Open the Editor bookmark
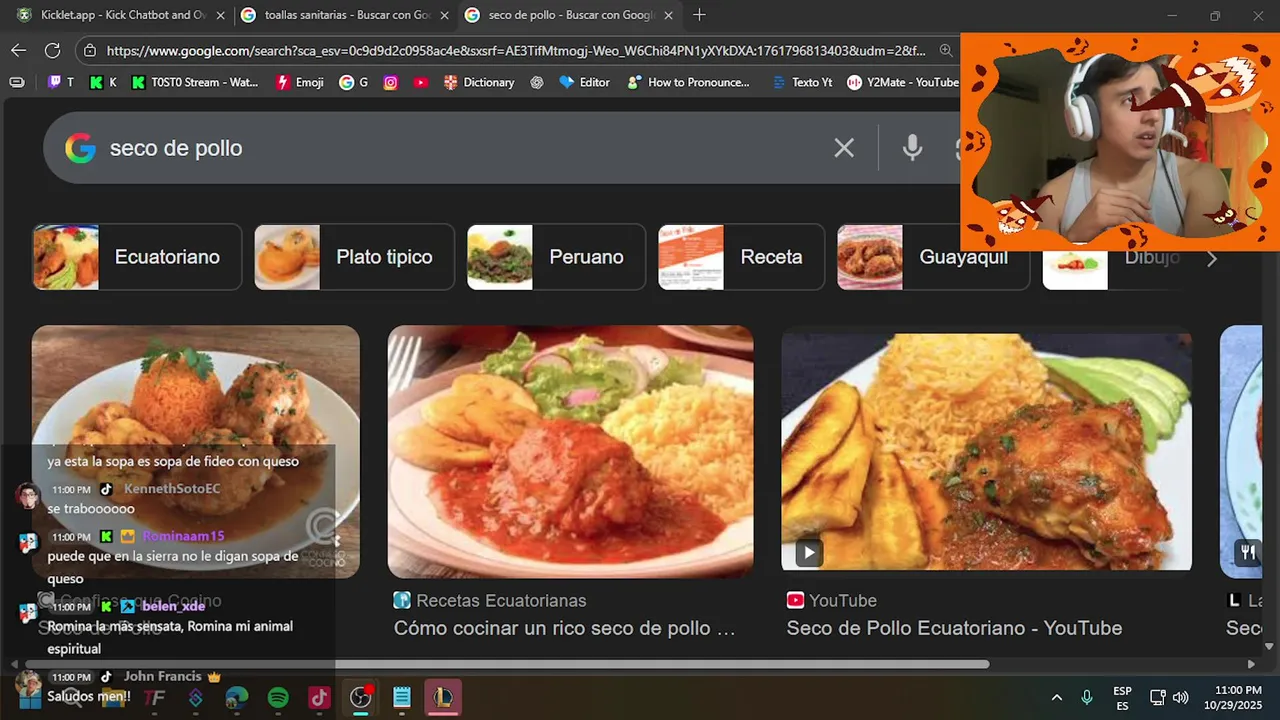 point(585,82)
